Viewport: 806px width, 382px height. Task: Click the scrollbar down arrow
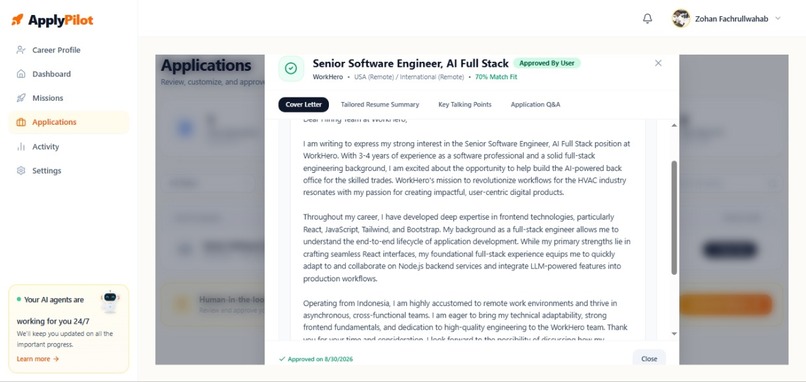pyautogui.click(x=674, y=334)
